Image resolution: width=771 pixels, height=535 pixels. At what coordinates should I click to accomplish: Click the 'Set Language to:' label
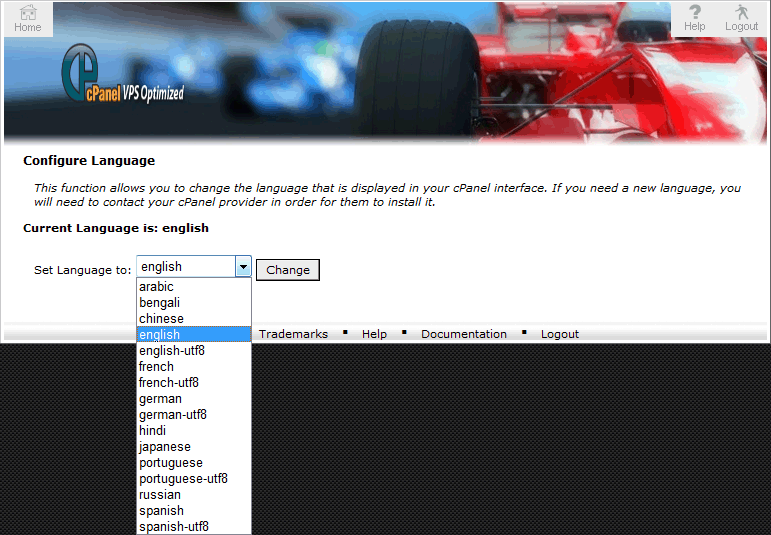(83, 270)
